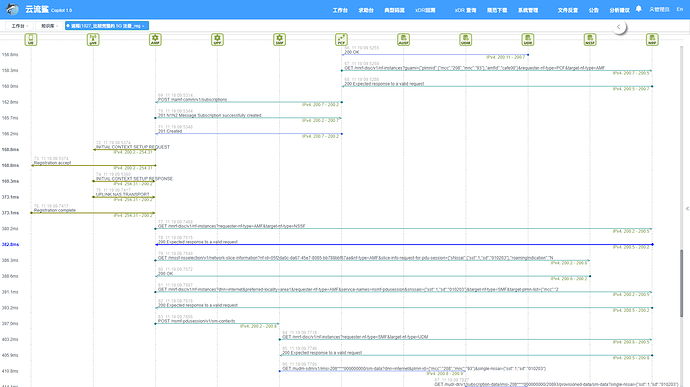Select the UDM node icon
Image resolution: width=690 pixels, height=387 pixels.
(x=466, y=40)
